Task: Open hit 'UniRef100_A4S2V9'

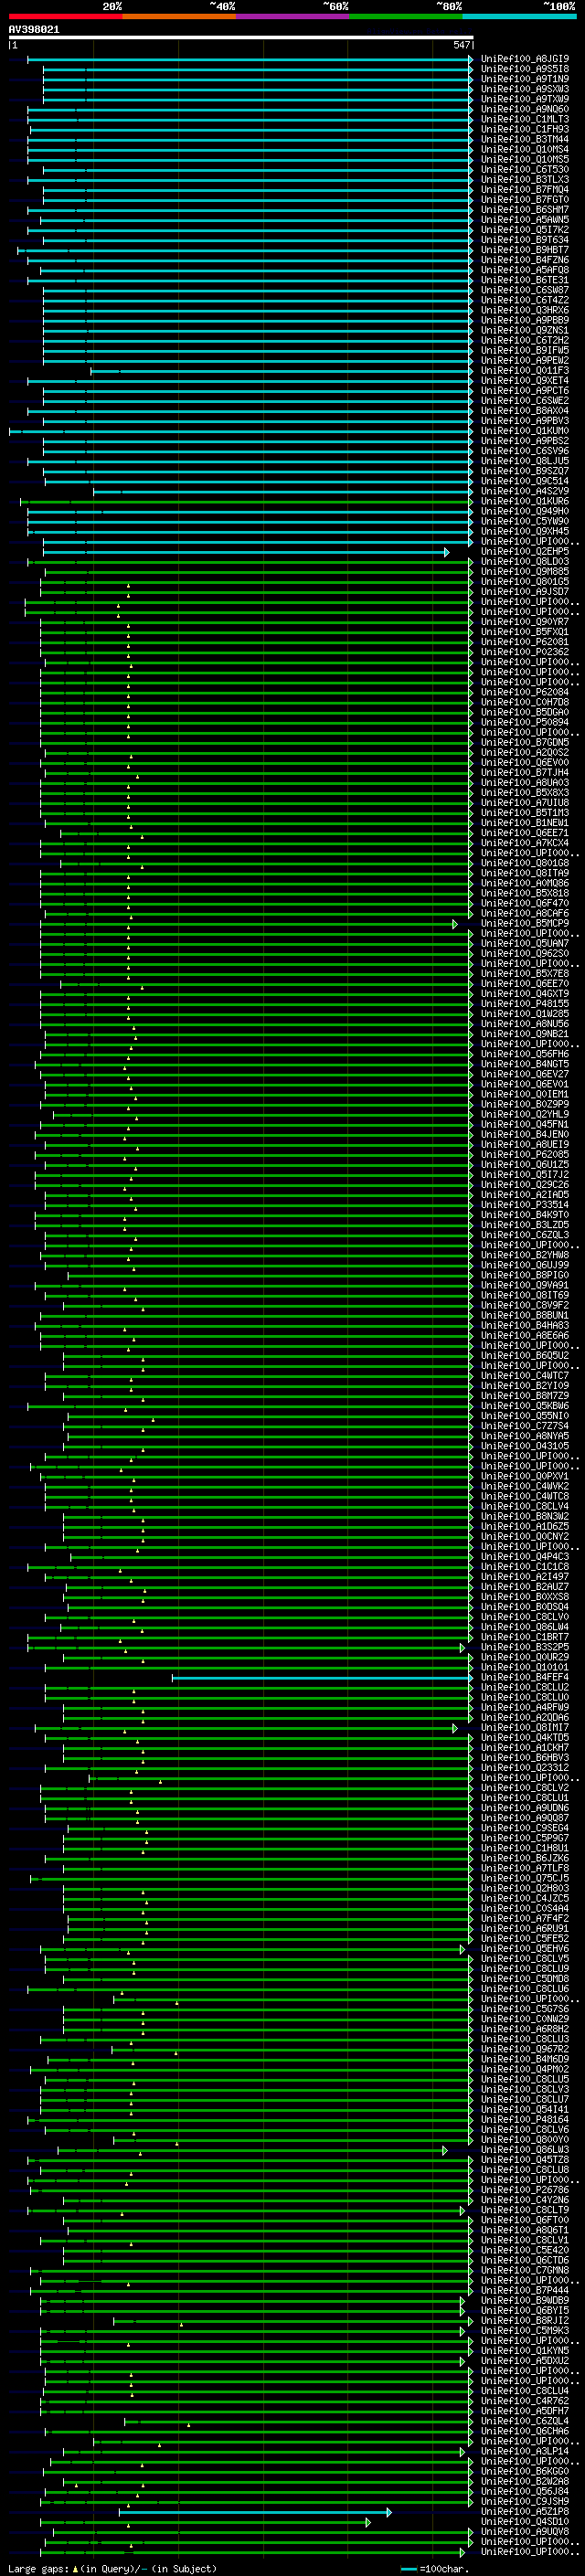Action: point(525,491)
